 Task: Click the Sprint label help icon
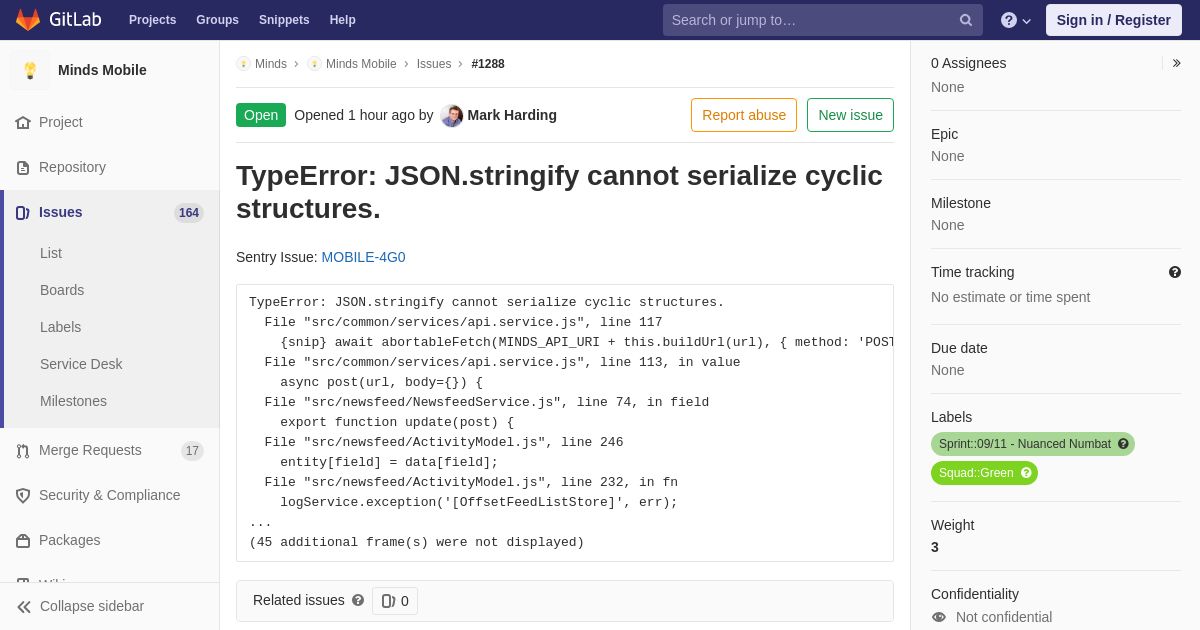1123,444
